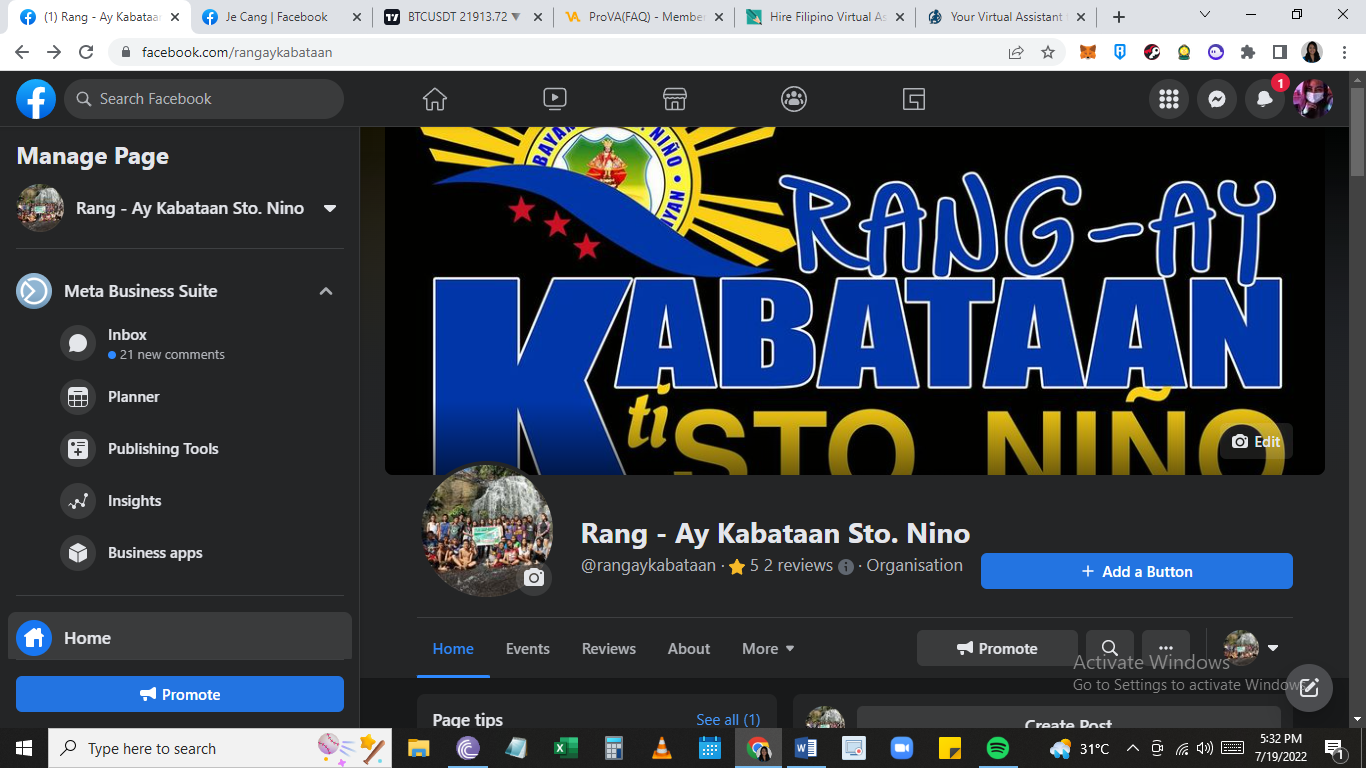1366x768 pixels.
Task: Open Spotify from the taskbar
Action: (997, 748)
